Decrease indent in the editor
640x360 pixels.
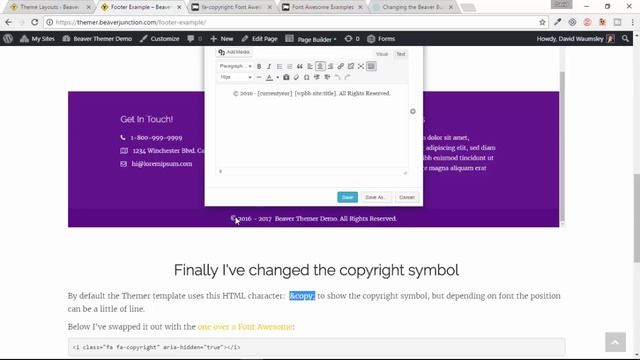317,77
